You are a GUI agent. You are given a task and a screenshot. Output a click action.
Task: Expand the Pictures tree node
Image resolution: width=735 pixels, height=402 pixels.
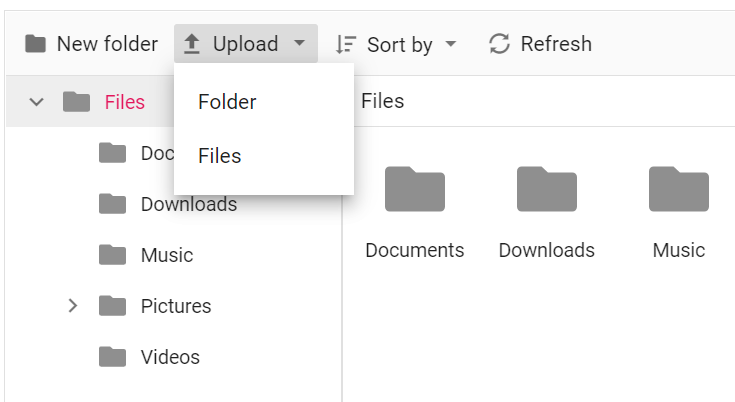tap(72, 306)
